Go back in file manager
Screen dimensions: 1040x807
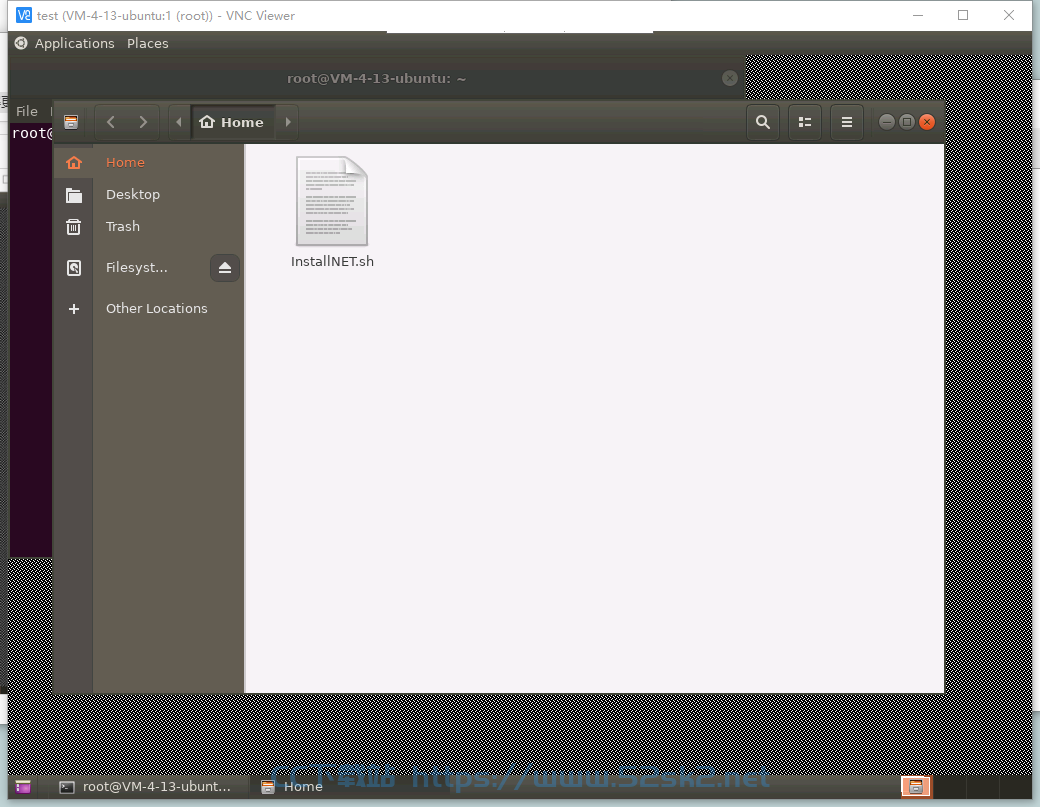coord(111,122)
